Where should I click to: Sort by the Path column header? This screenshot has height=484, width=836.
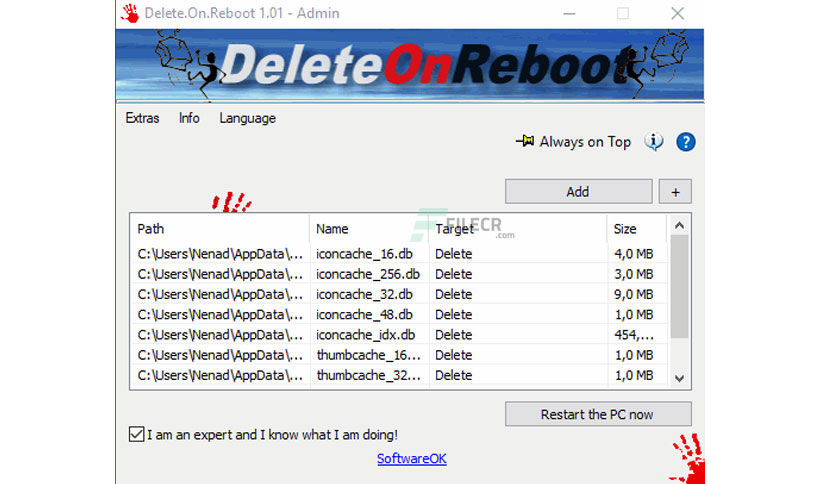click(220, 229)
